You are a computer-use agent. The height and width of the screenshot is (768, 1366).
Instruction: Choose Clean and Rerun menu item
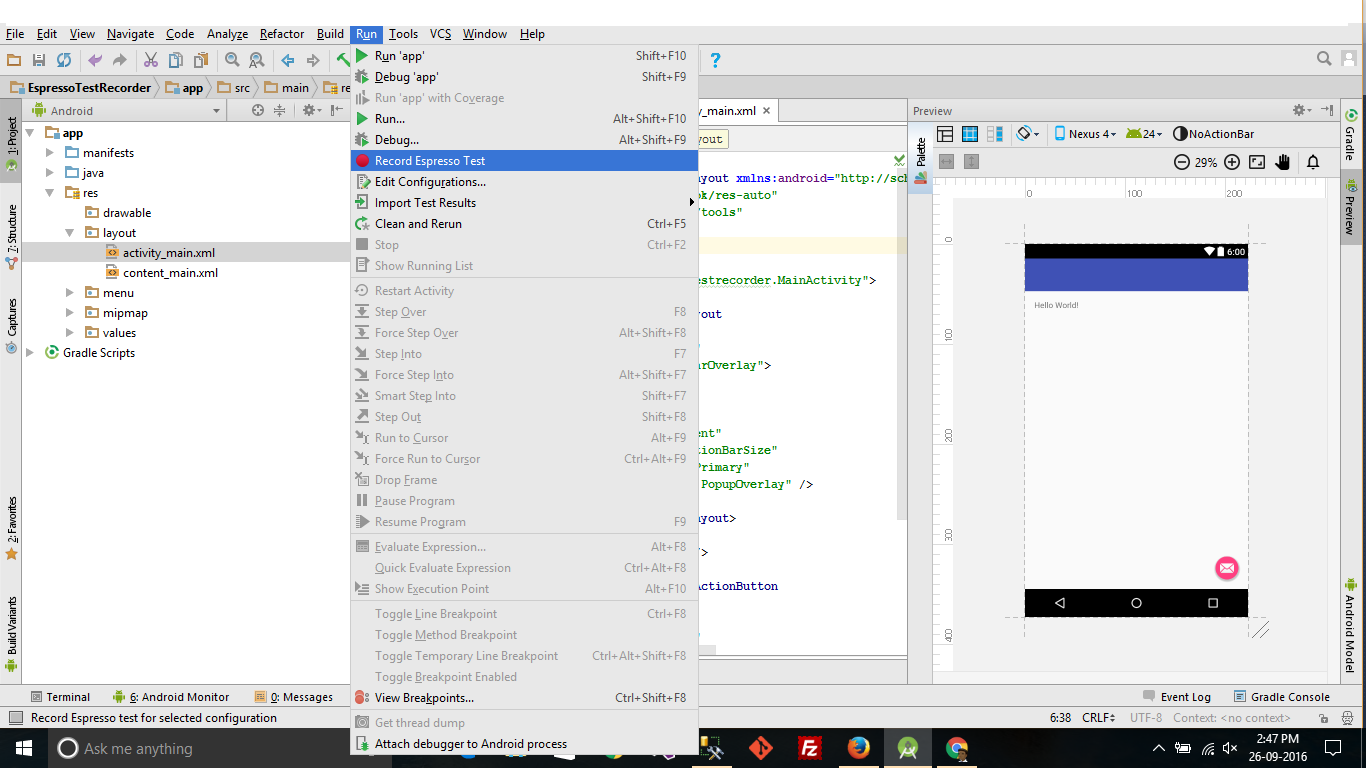pos(524,224)
